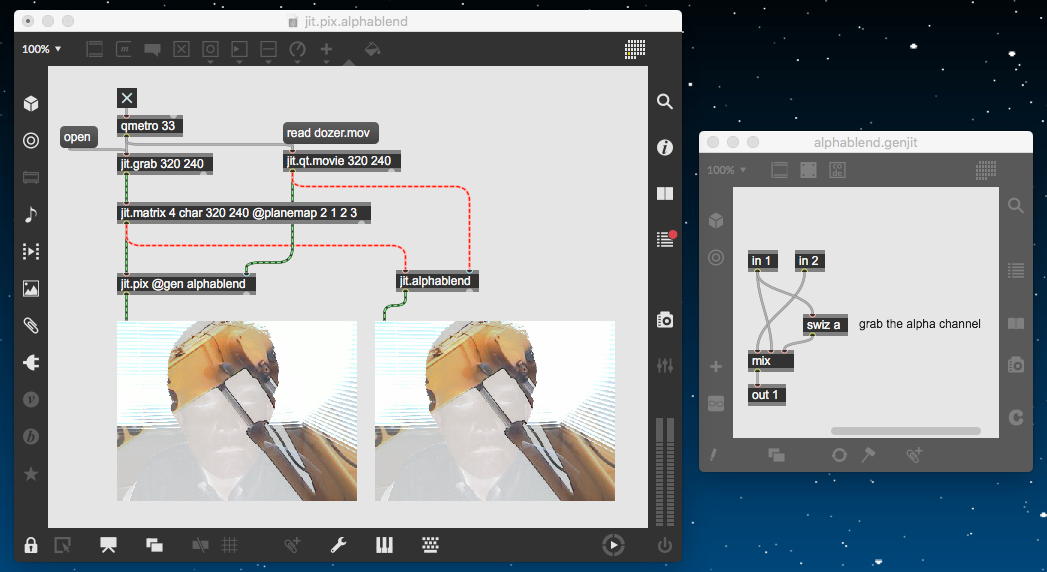The width and height of the screenshot is (1047, 572).
Task: Click the global transport play icon
Action: [x=614, y=545]
